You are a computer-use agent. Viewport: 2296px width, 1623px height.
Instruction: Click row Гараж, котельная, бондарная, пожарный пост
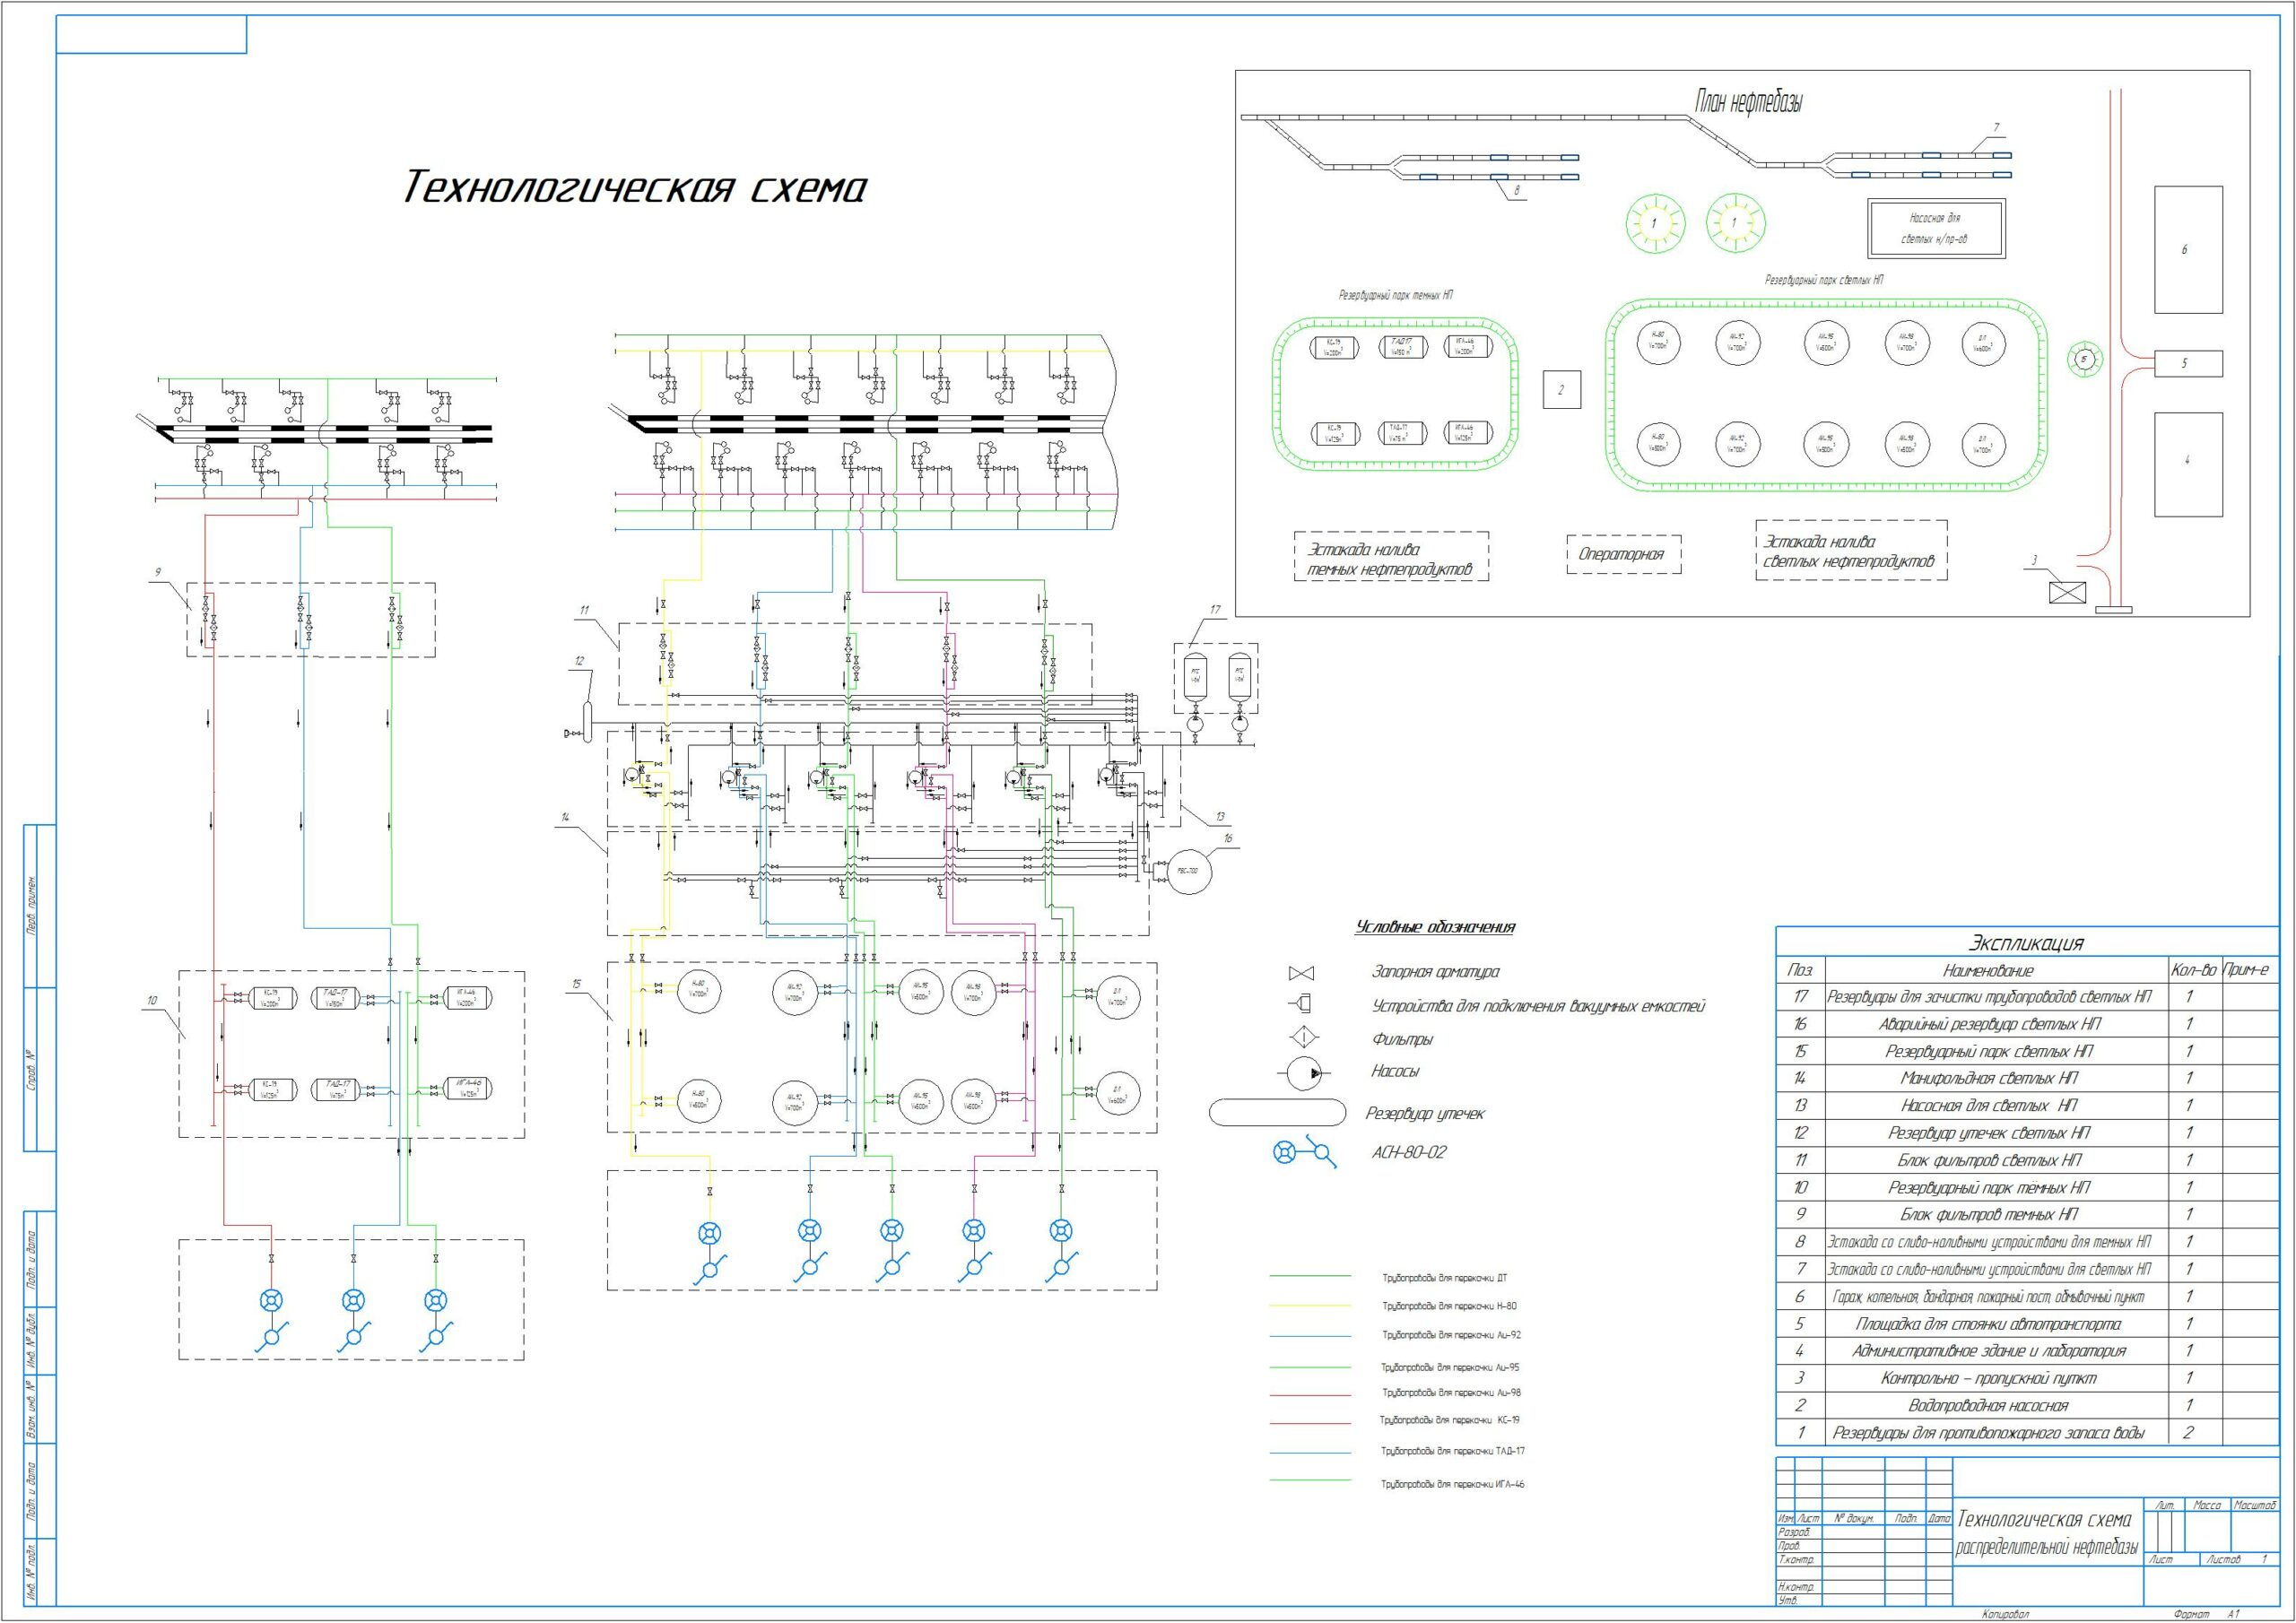click(x=2025, y=1297)
